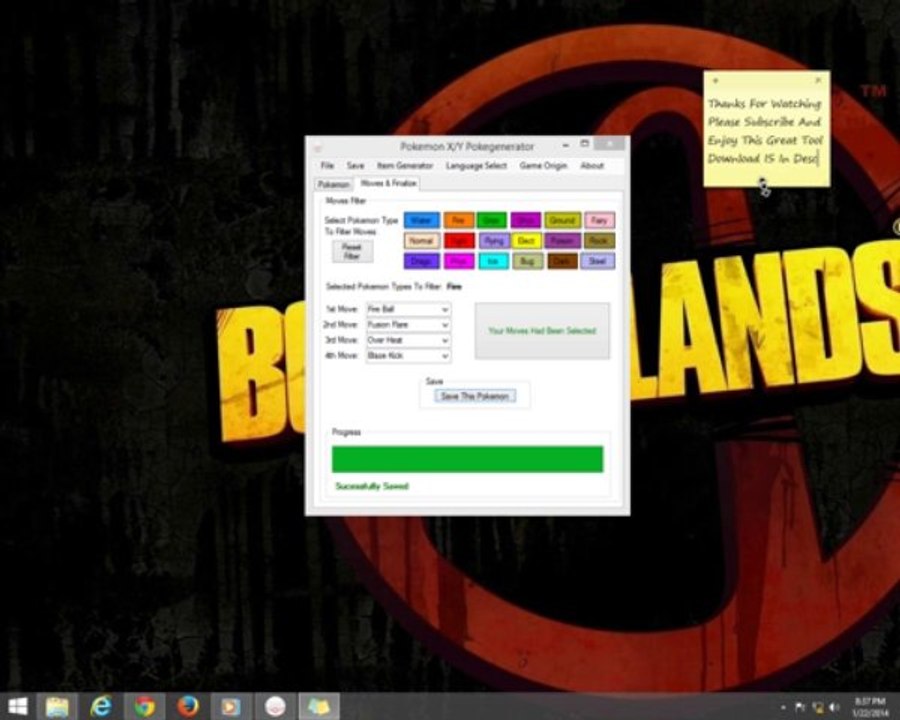Open the Windows Start menu

click(17, 706)
